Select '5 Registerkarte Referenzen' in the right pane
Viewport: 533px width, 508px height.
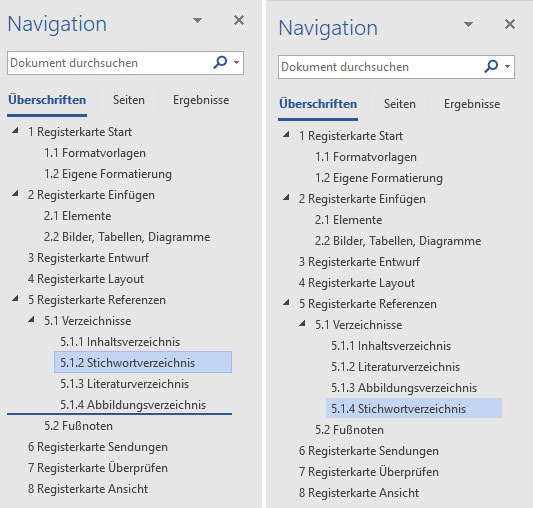[368, 304]
